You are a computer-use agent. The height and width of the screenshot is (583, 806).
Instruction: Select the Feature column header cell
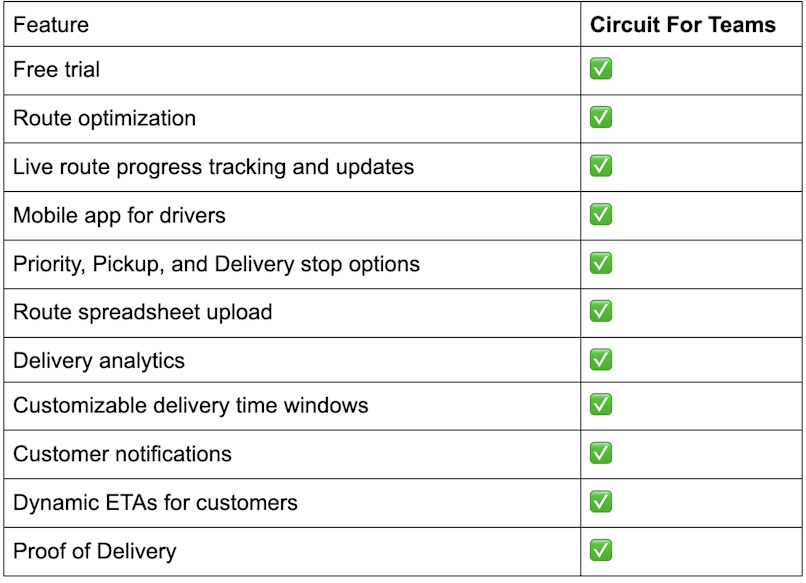point(292,24)
